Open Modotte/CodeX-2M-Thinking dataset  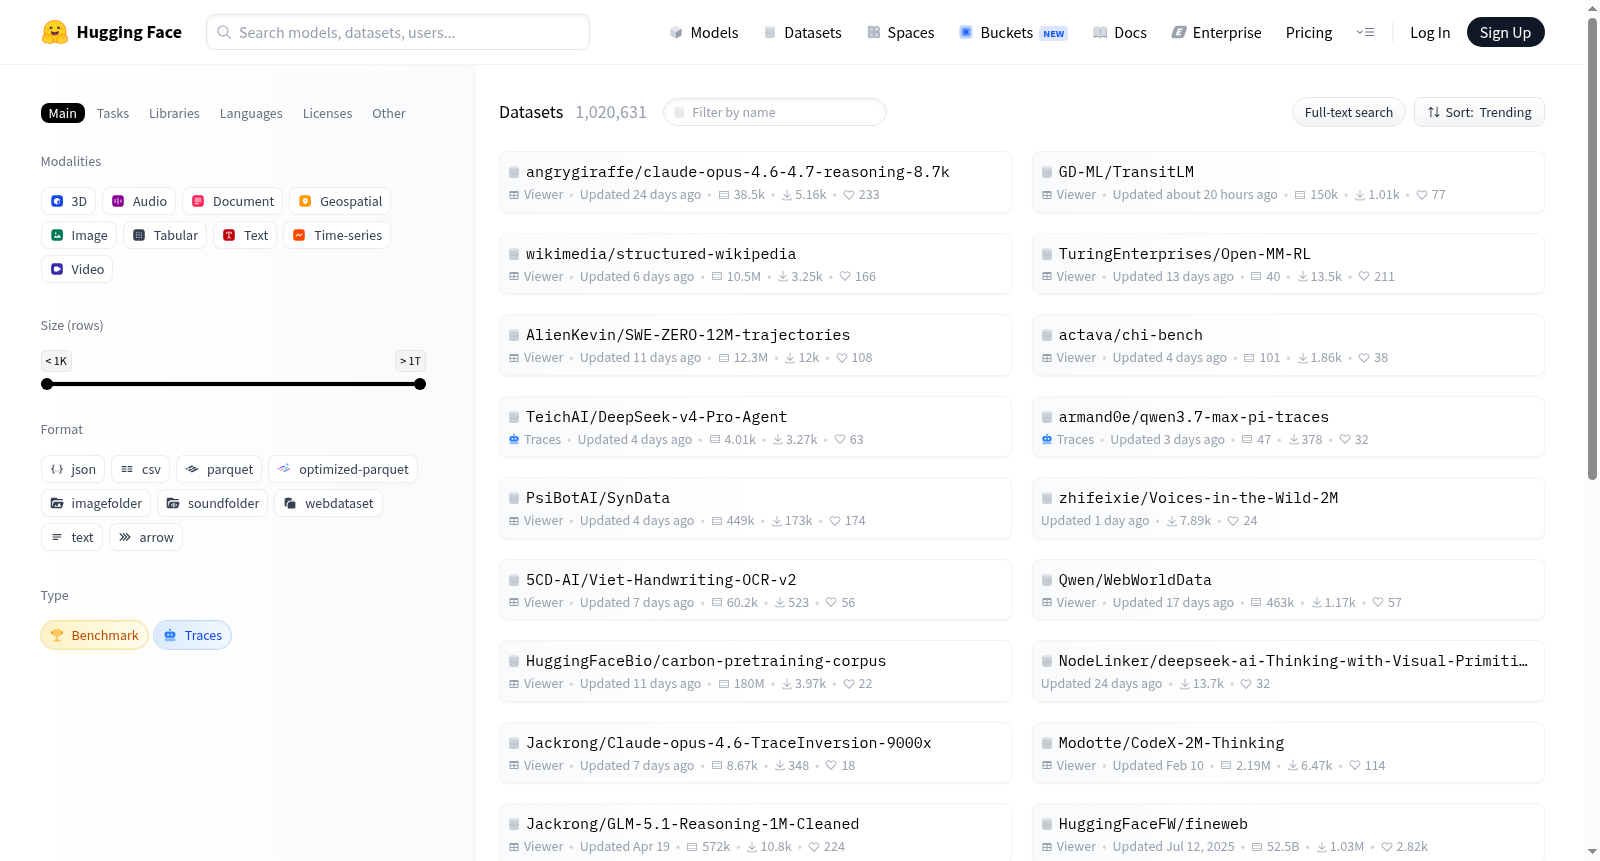coord(1288,753)
